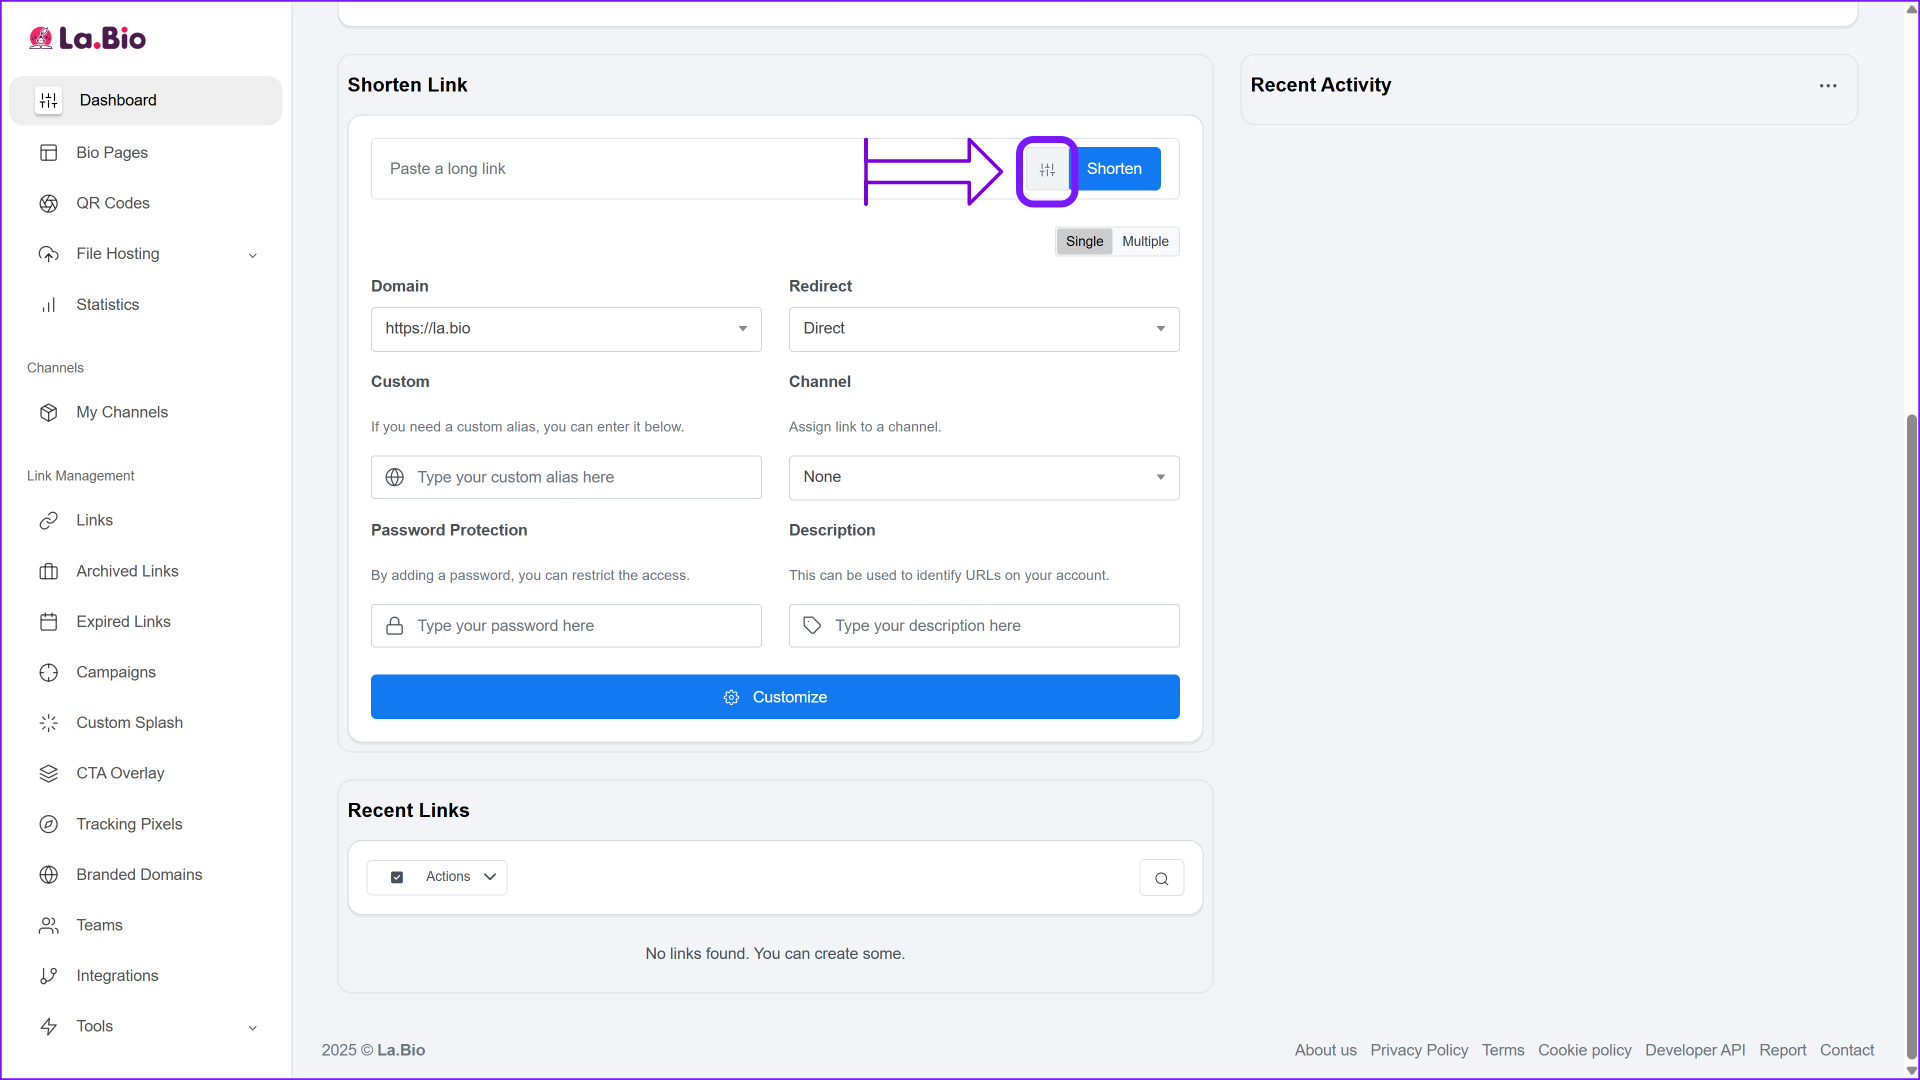Open the Domain dropdown showing https://la.bio
Image resolution: width=1920 pixels, height=1080 pixels.
pos(566,329)
